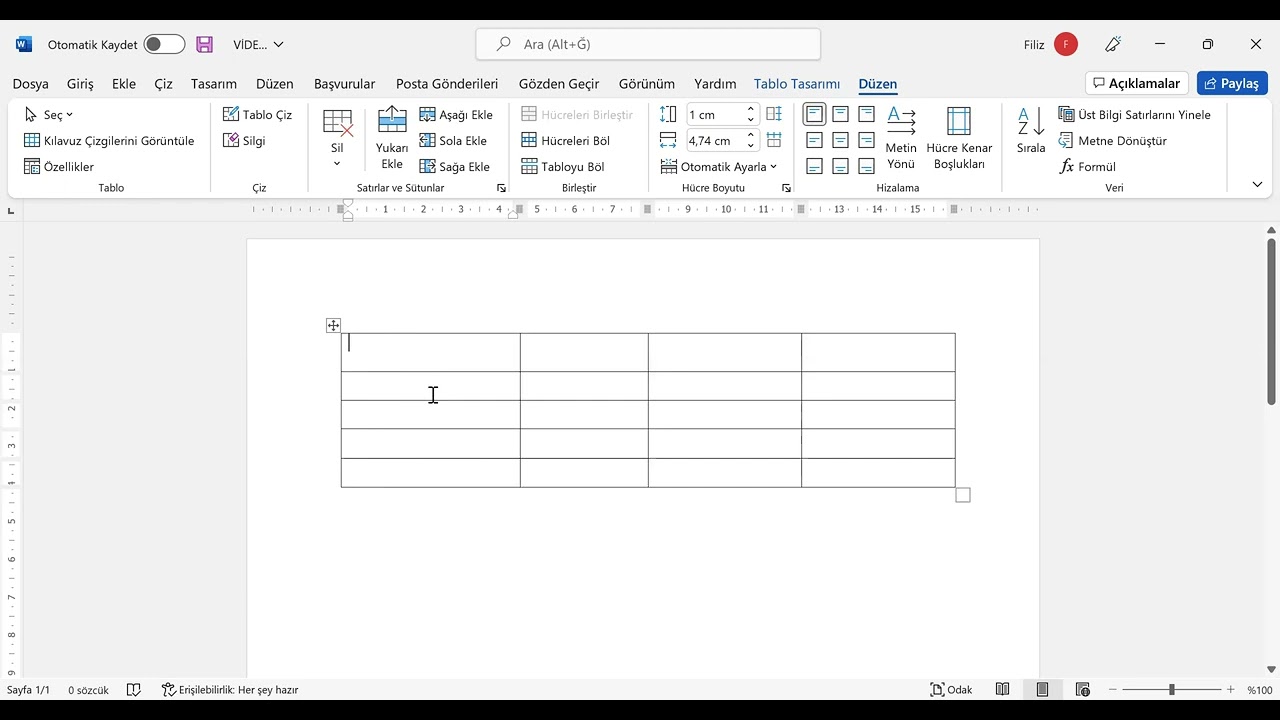Viewport: 1280px width, 720px height.
Task: Select align top right icon
Action: [x=867, y=114]
